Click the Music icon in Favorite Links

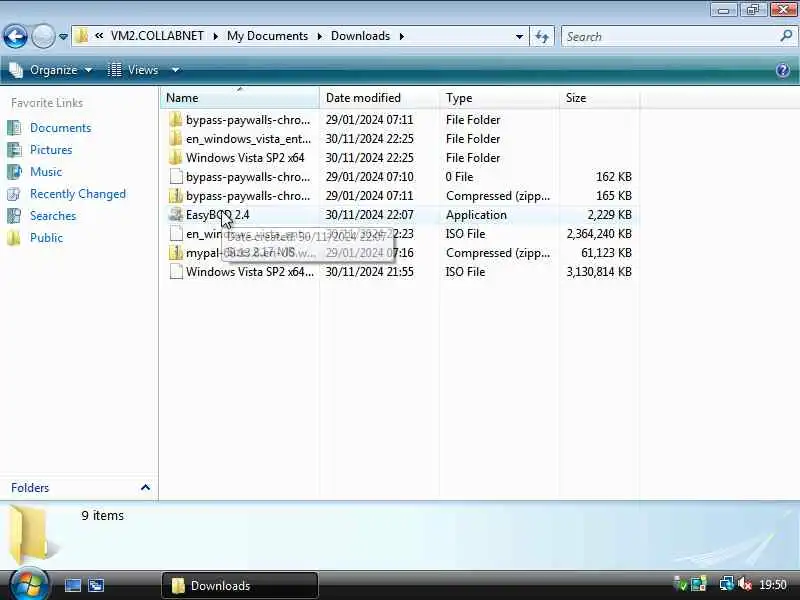click(x=14, y=171)
